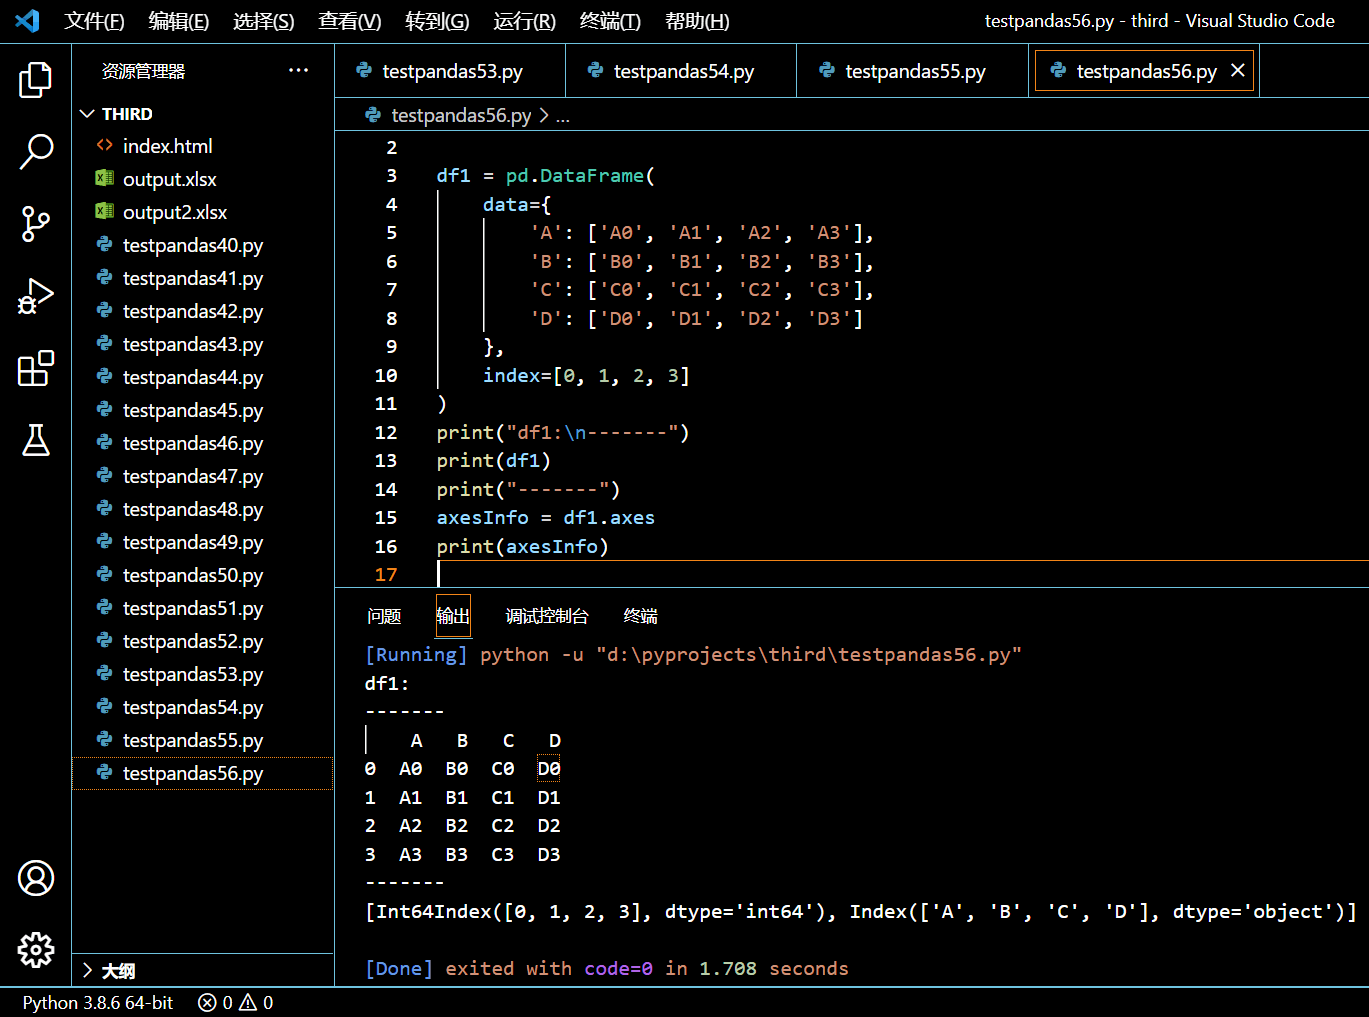Open the Accounts icon
Viewport: 1369px width, 1017px height.
[x=36, y=878]
